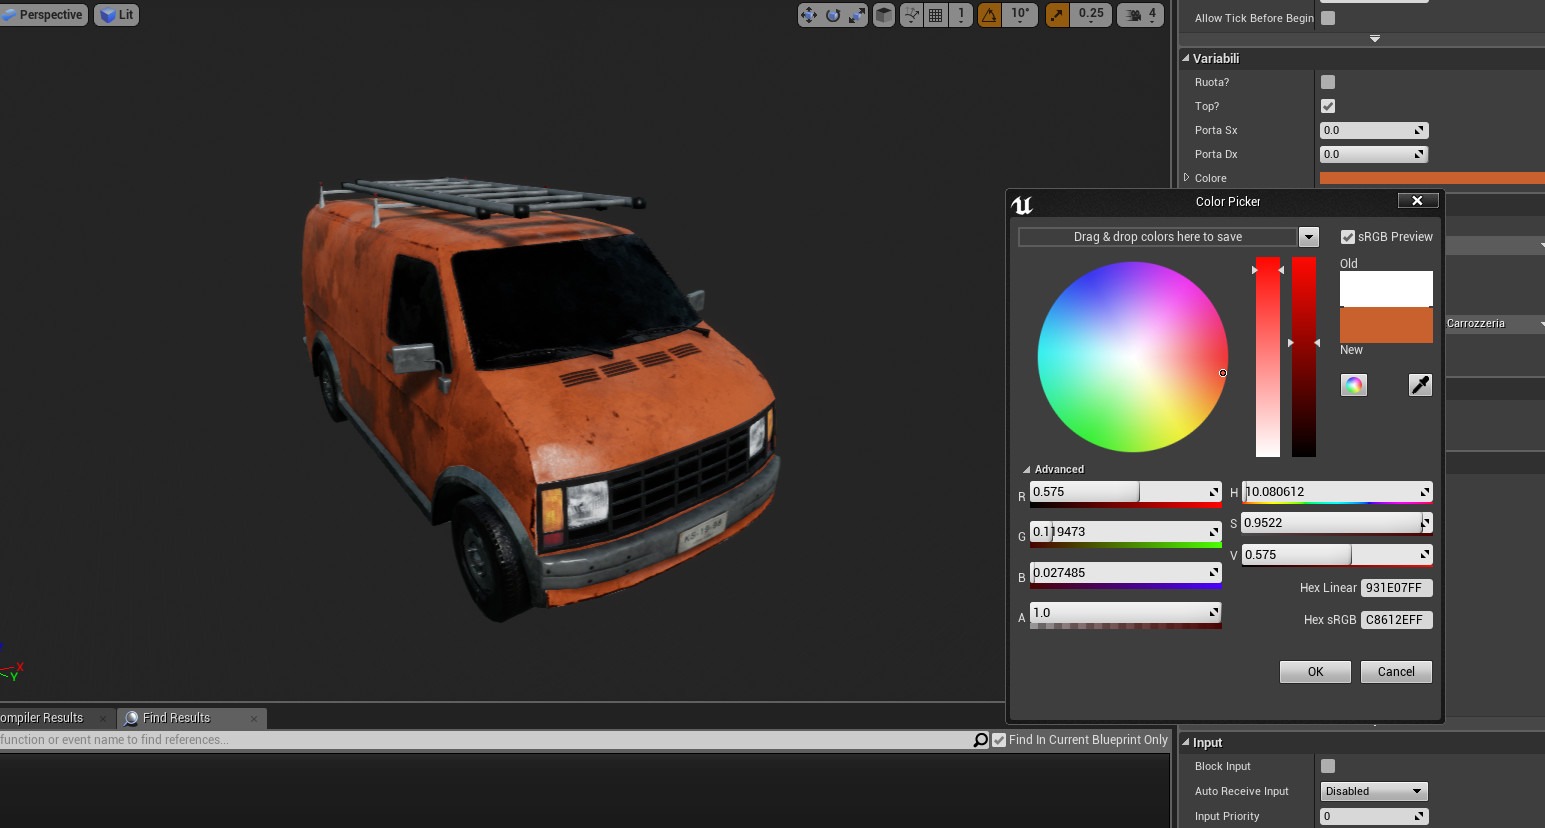Click the search magnifier icon
The width and height of the screenshot is (1545, 828).
tap(981, 740)
